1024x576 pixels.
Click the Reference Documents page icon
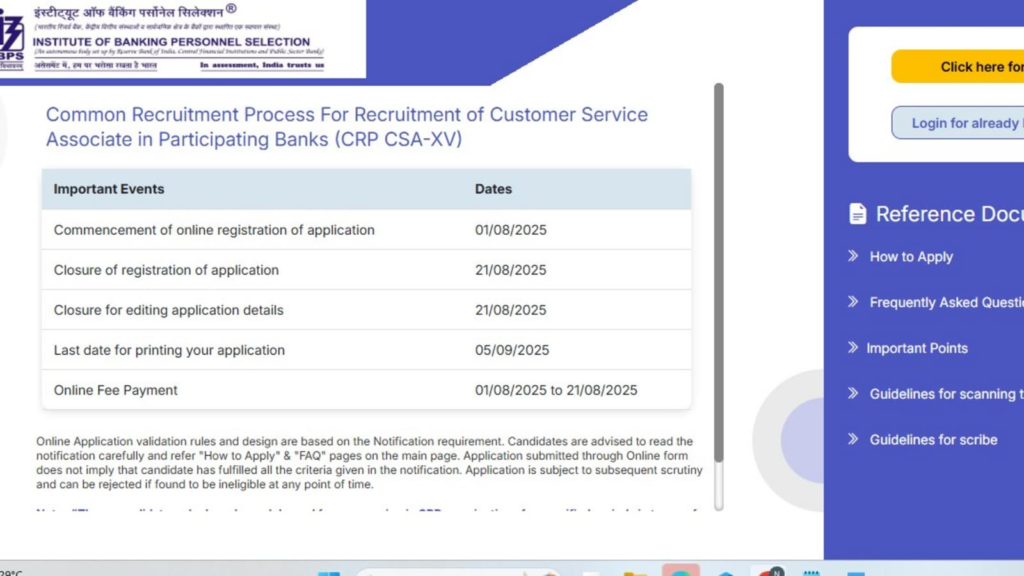(858, 213)
